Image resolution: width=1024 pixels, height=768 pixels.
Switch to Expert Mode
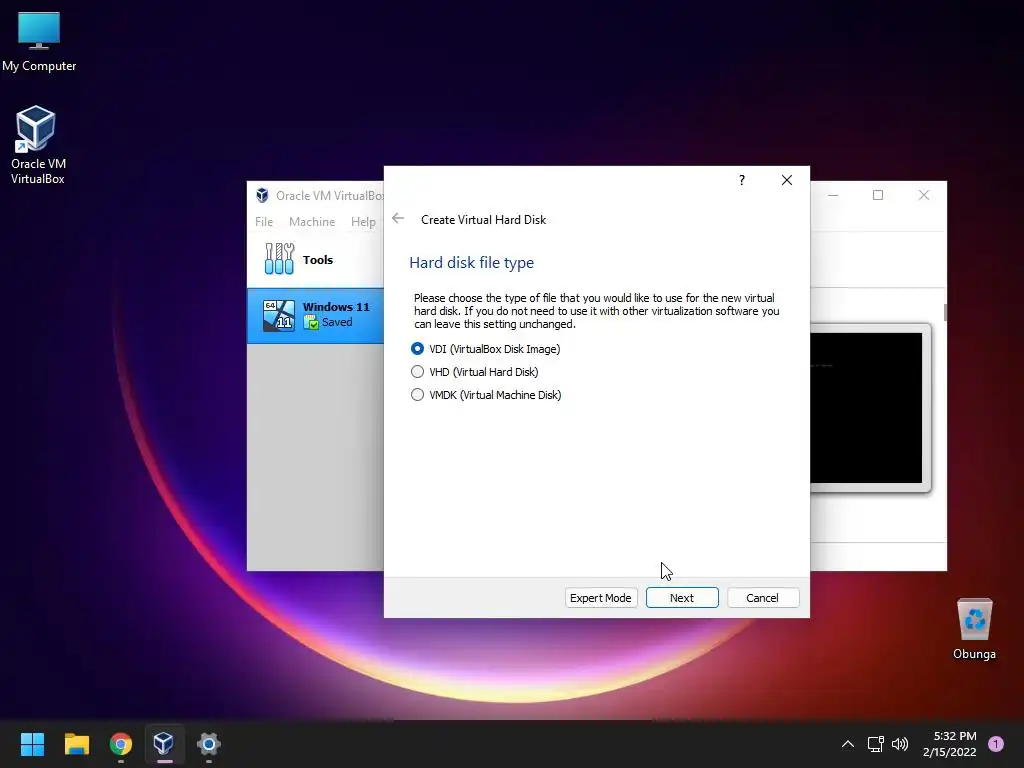pyautogui.click(x=601, y=598)
